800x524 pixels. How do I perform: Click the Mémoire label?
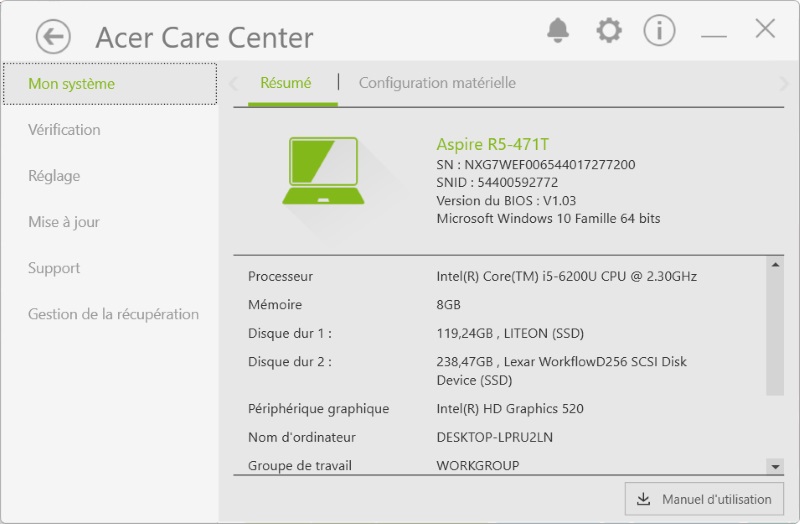(x=274, y=305)
